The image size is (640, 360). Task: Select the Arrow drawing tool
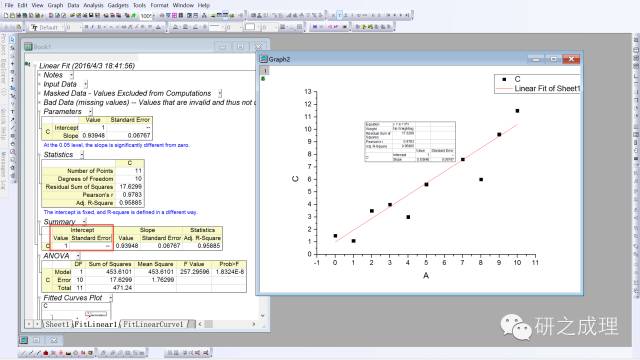click(x=12, y=120)
